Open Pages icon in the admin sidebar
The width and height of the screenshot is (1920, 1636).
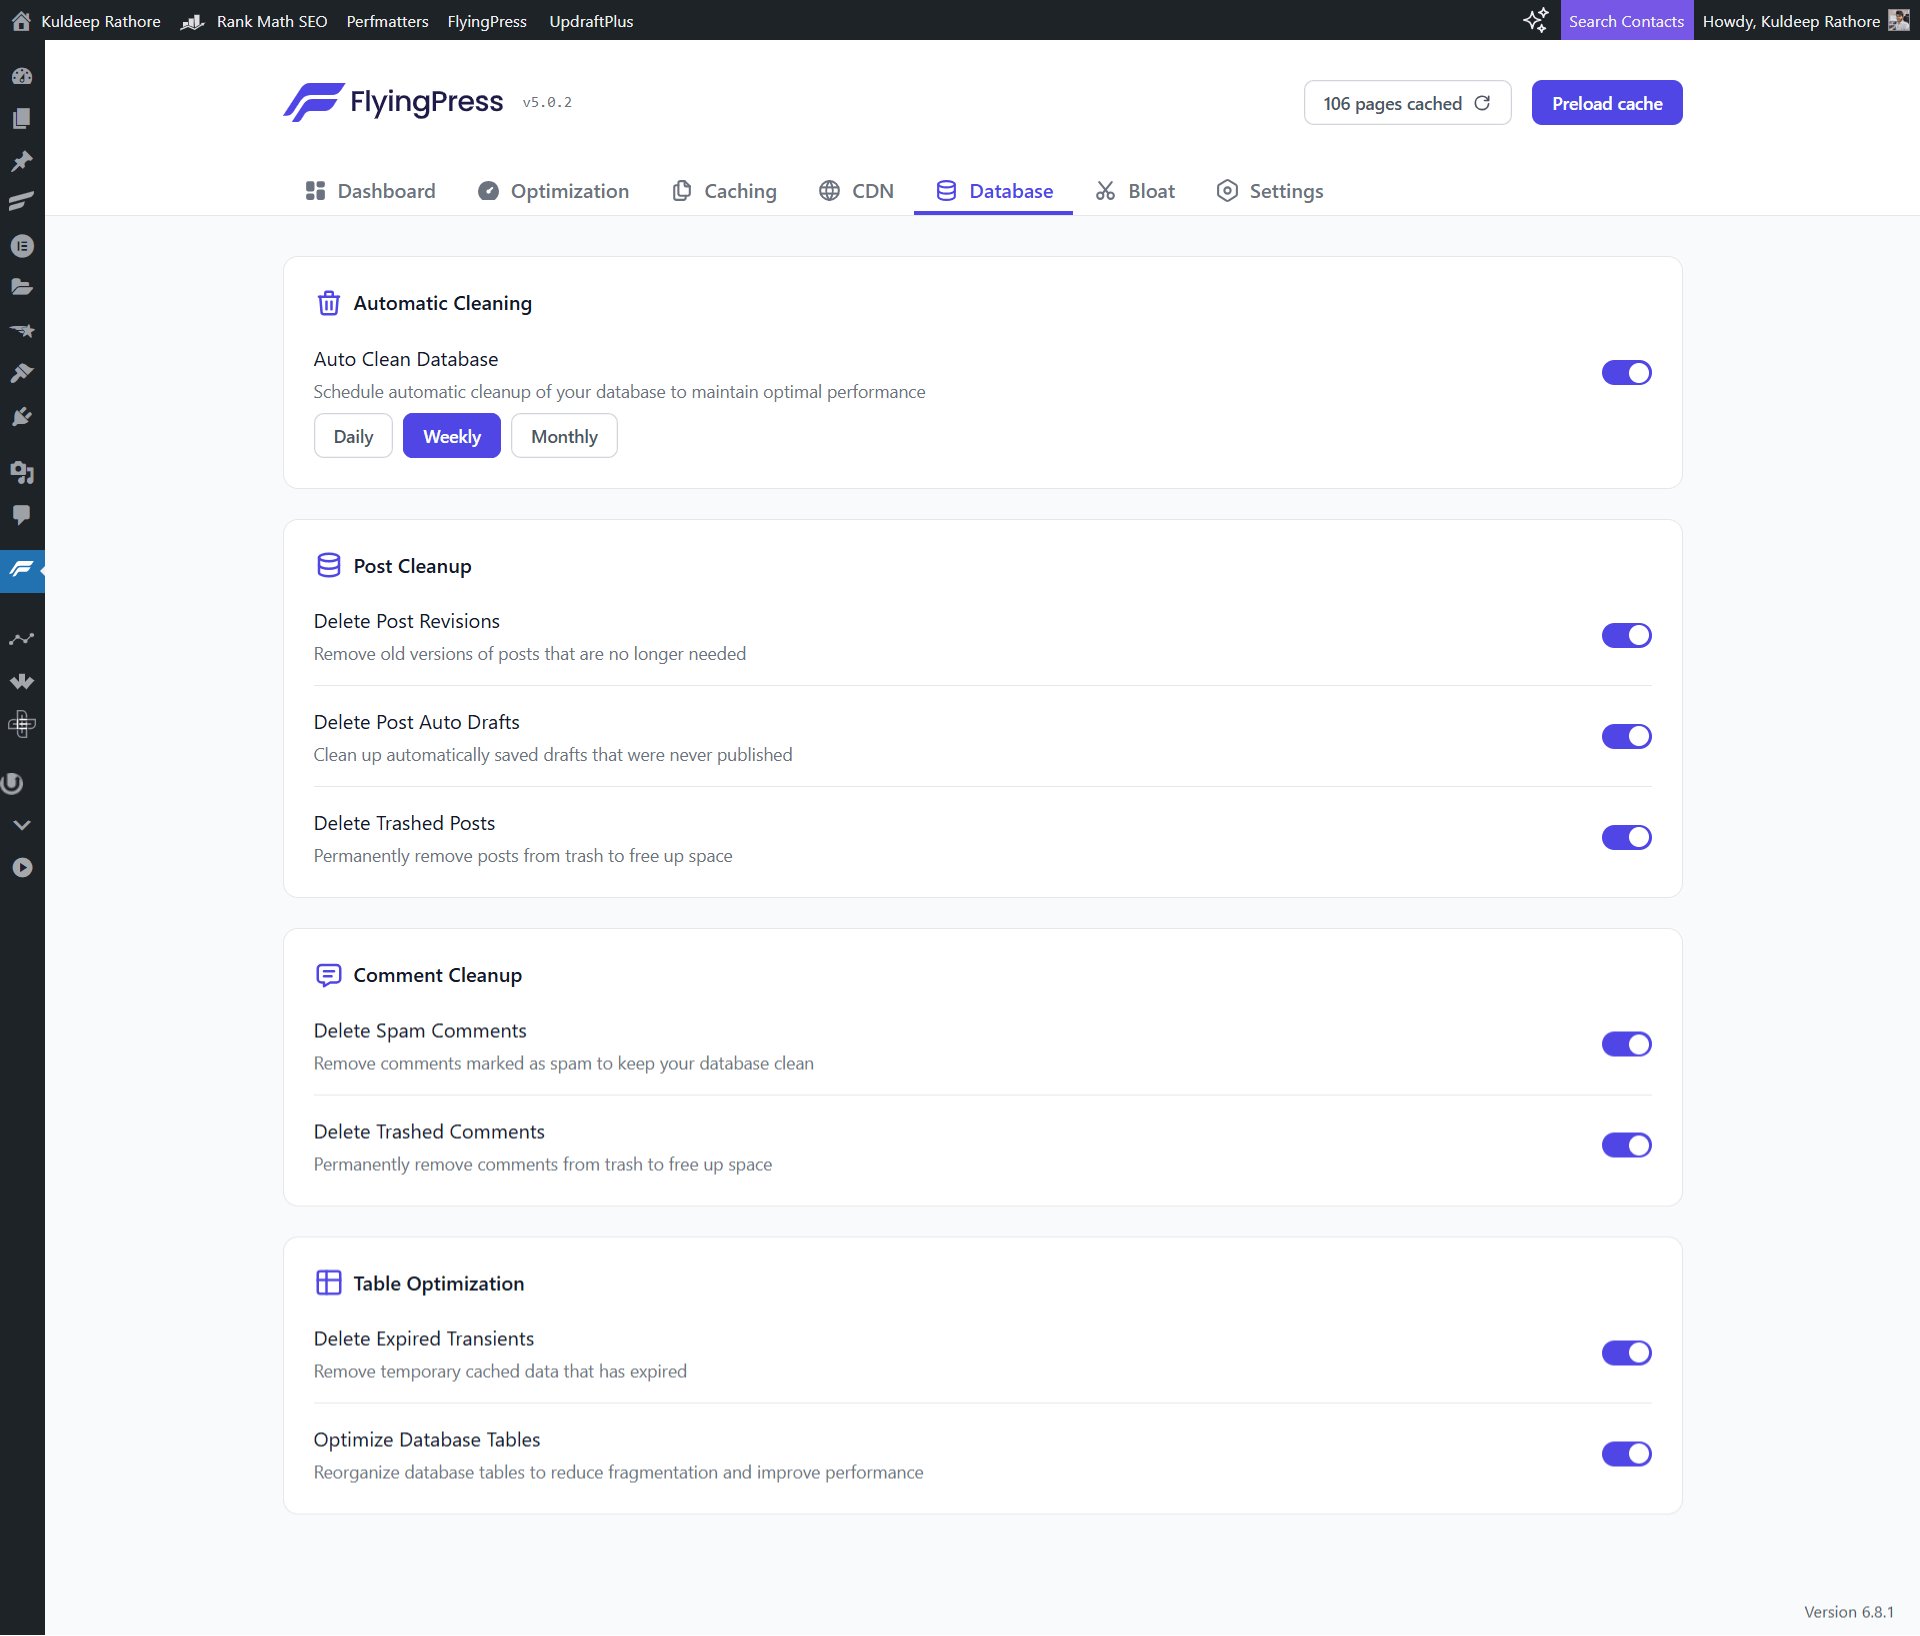[22, 118]
